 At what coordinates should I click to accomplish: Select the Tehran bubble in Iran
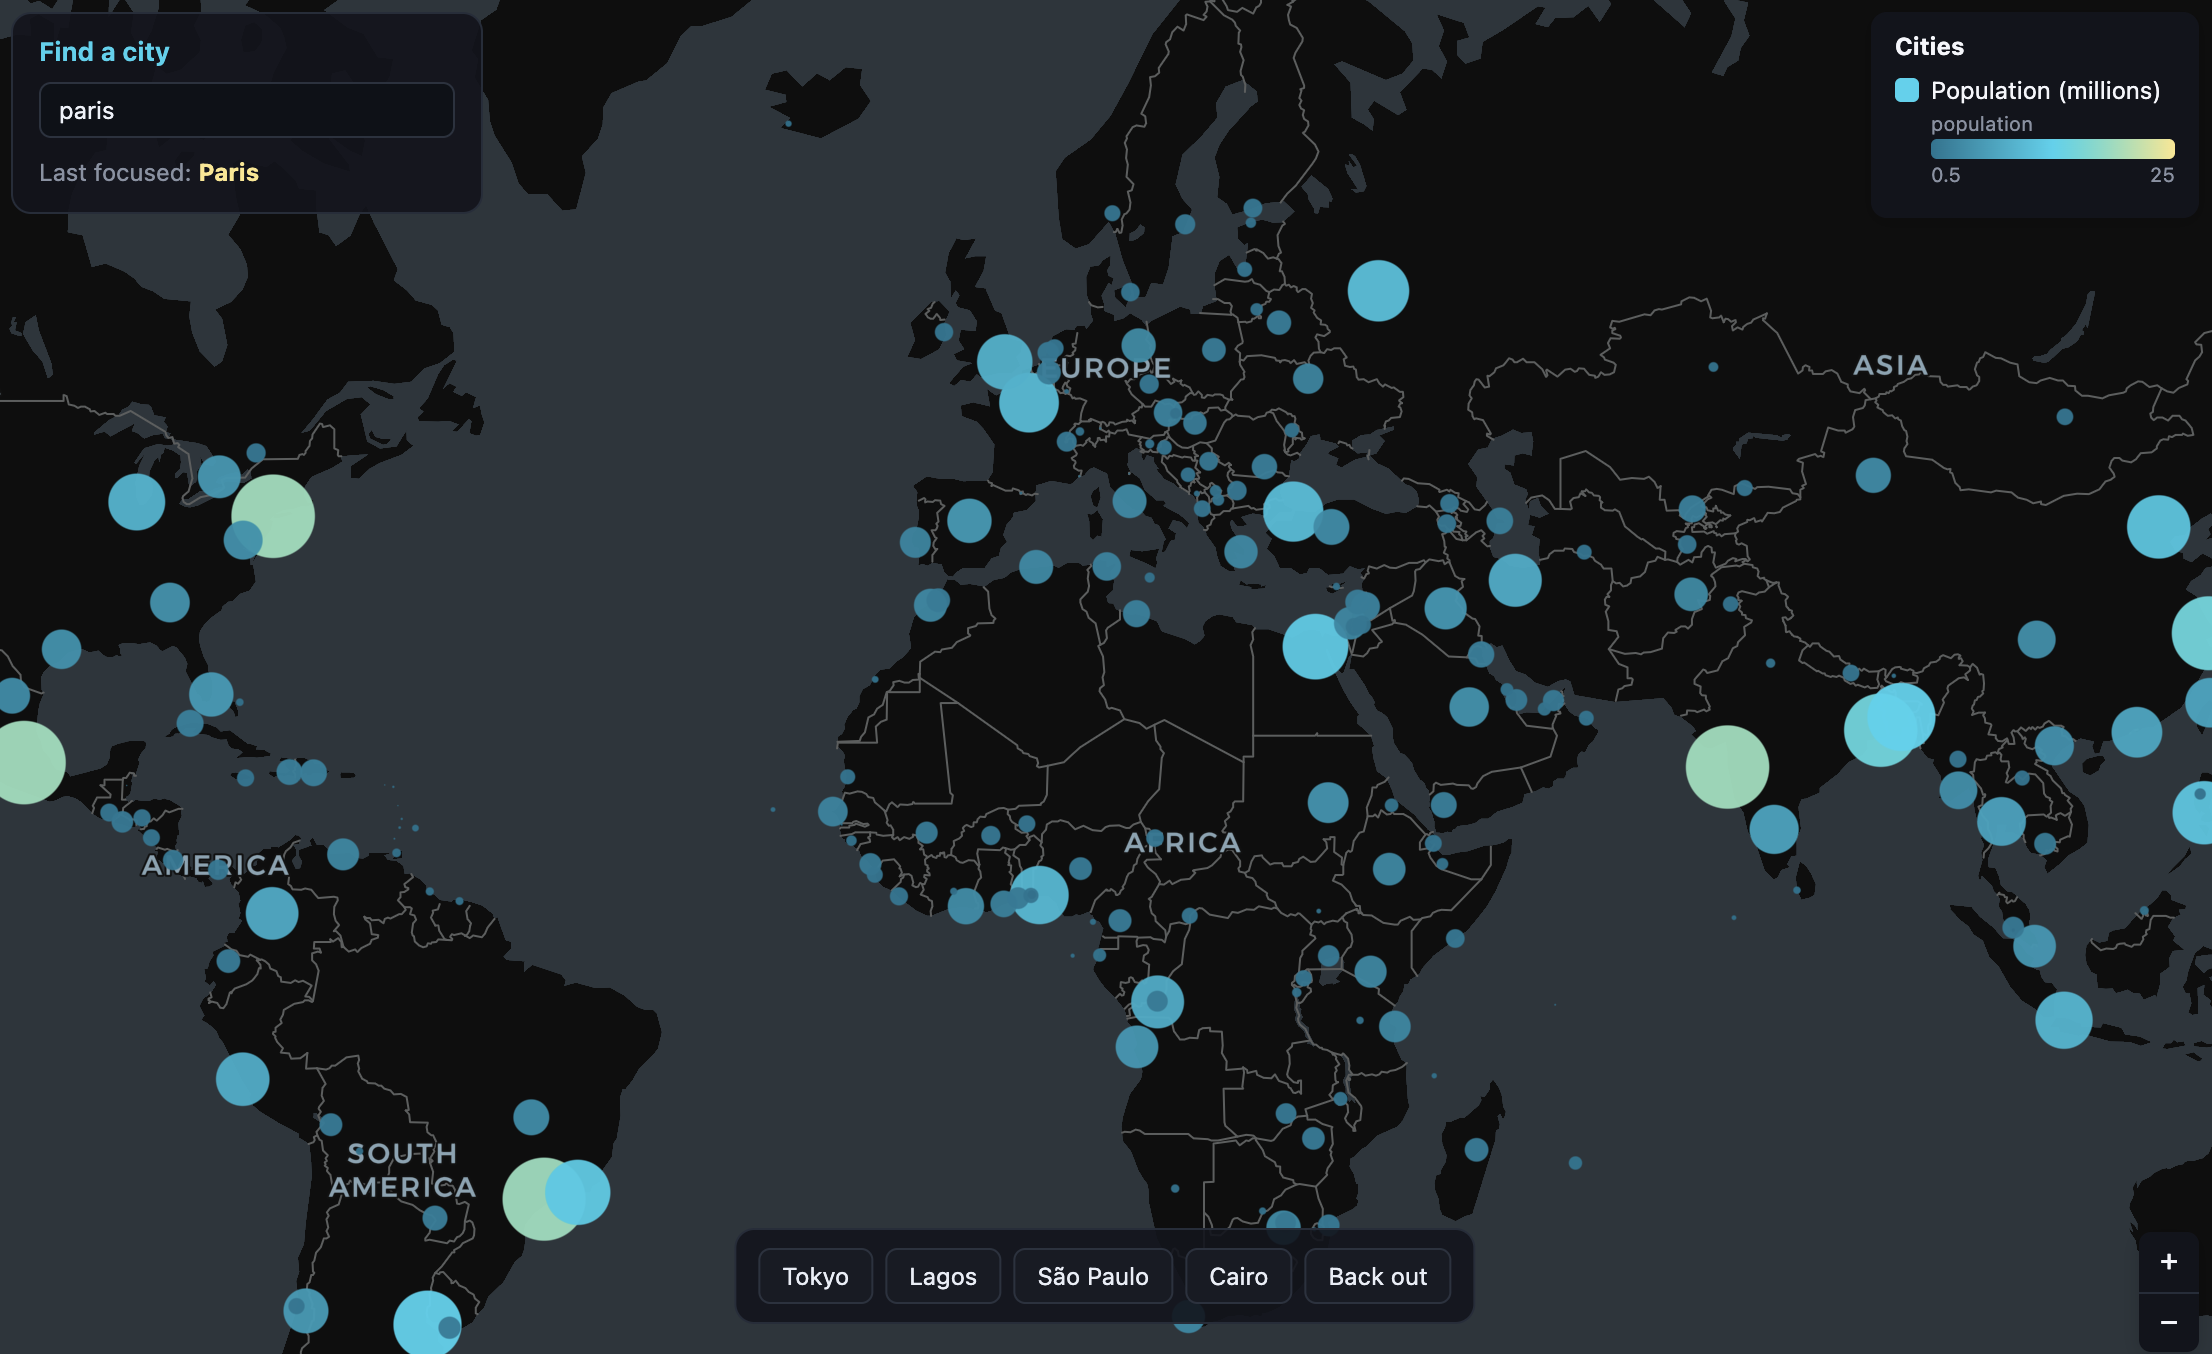1515,580
